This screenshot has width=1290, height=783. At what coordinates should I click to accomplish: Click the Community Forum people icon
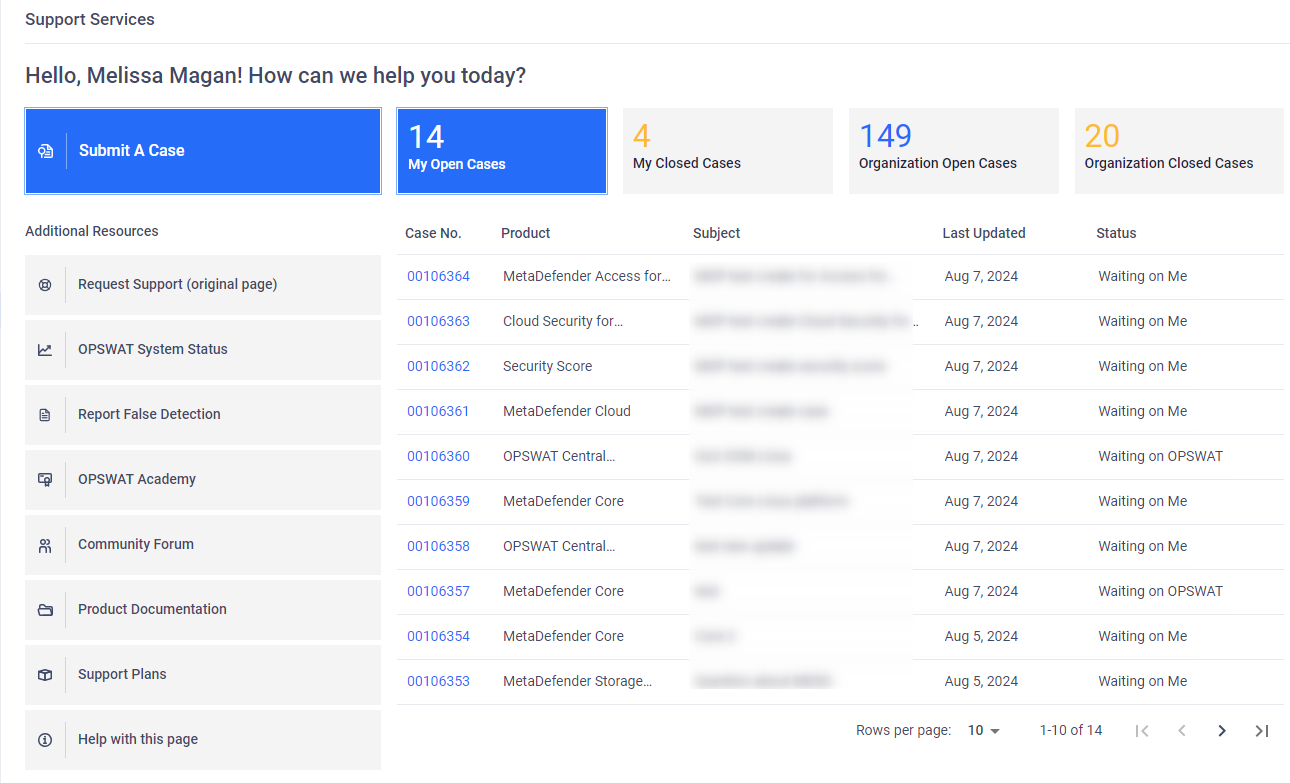click(x=45, y=545)
